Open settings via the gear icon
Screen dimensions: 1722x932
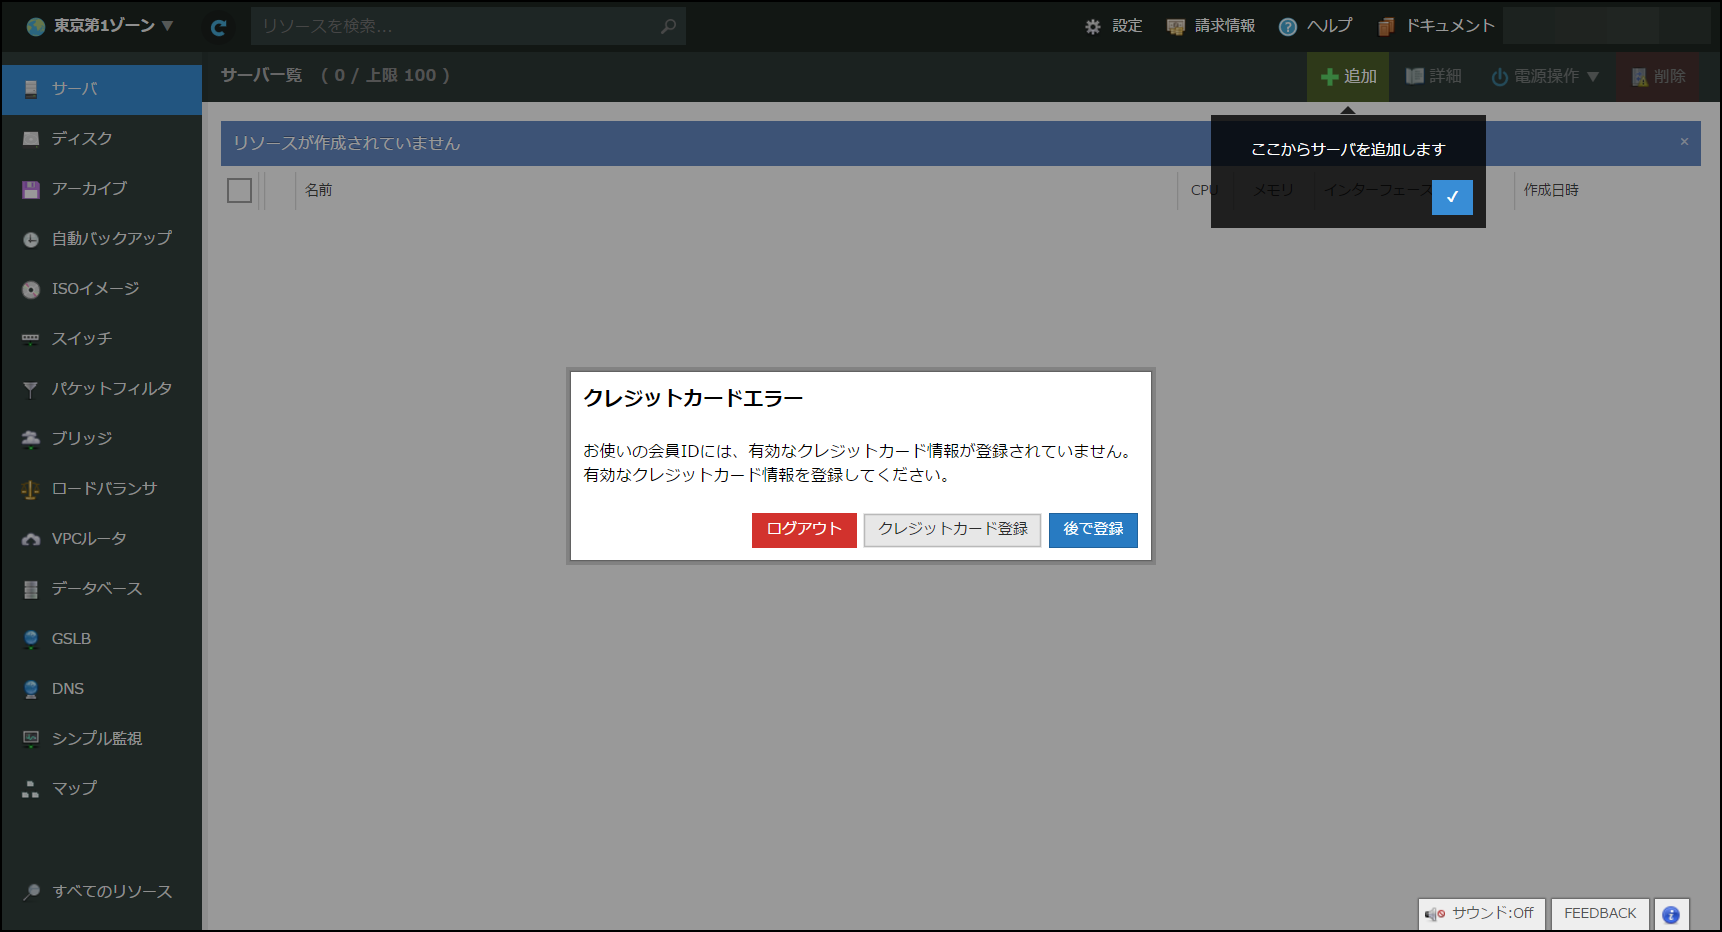pos(1093,27)
